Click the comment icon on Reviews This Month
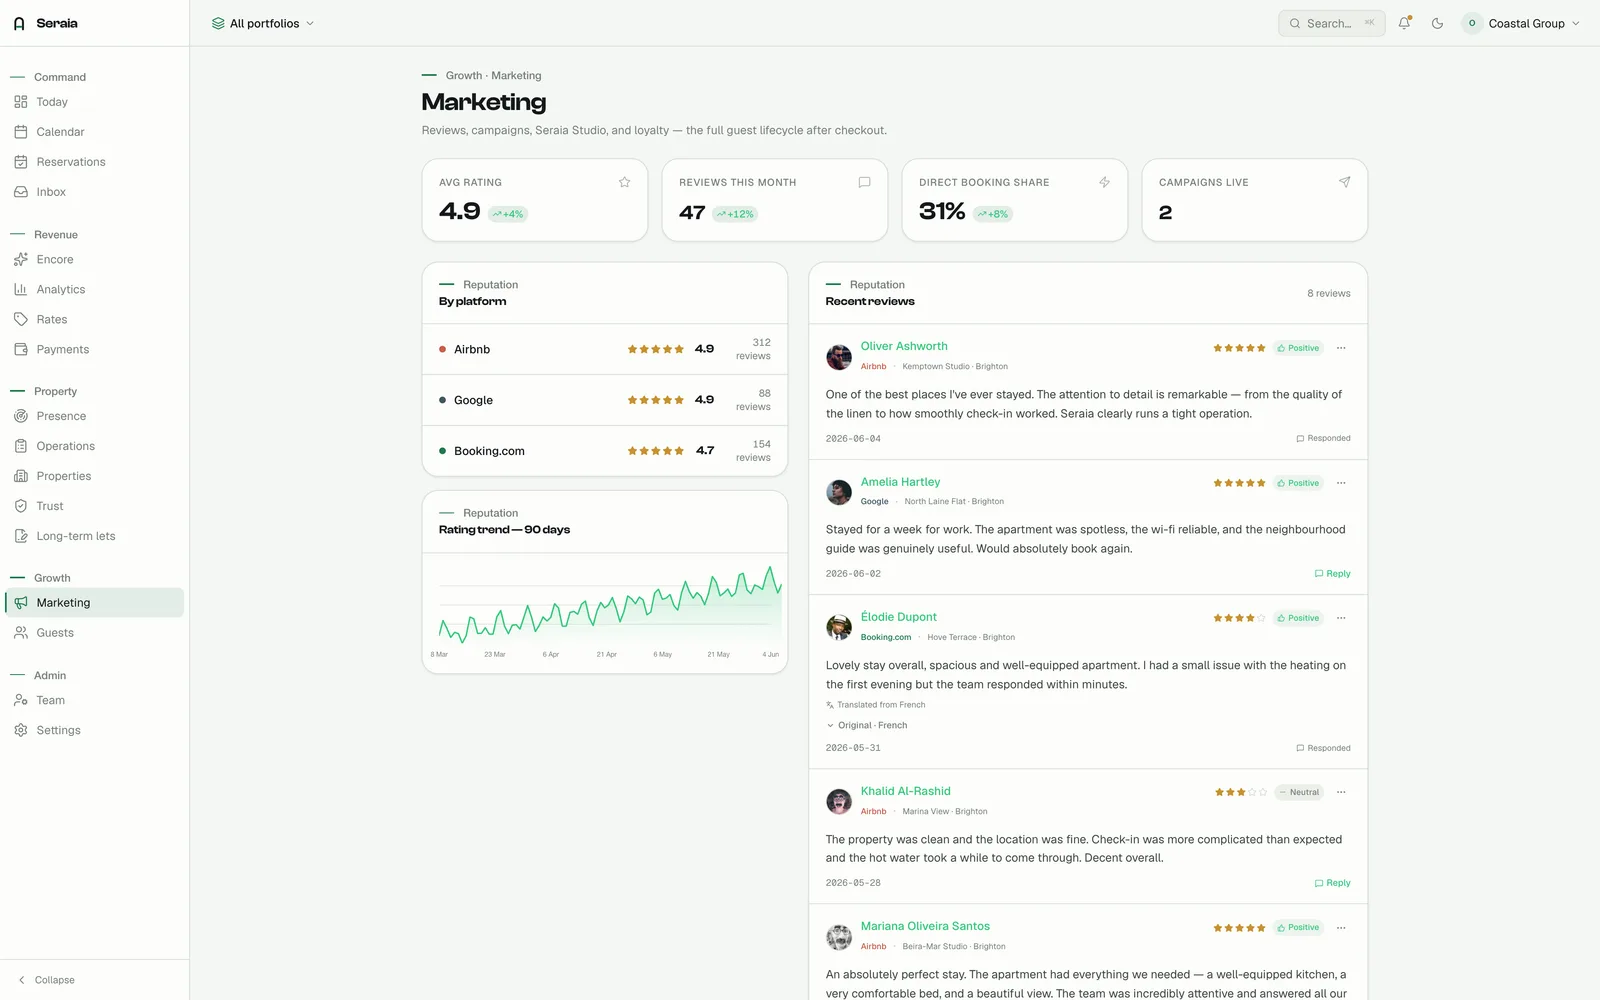The height and width of the screenshot is (1000, 1600). pyautogui.click(x=864, y=182)
